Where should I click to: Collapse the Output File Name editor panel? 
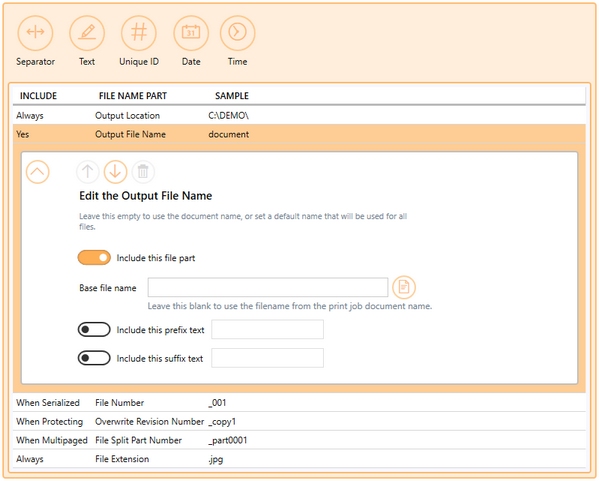pos(37,172)
